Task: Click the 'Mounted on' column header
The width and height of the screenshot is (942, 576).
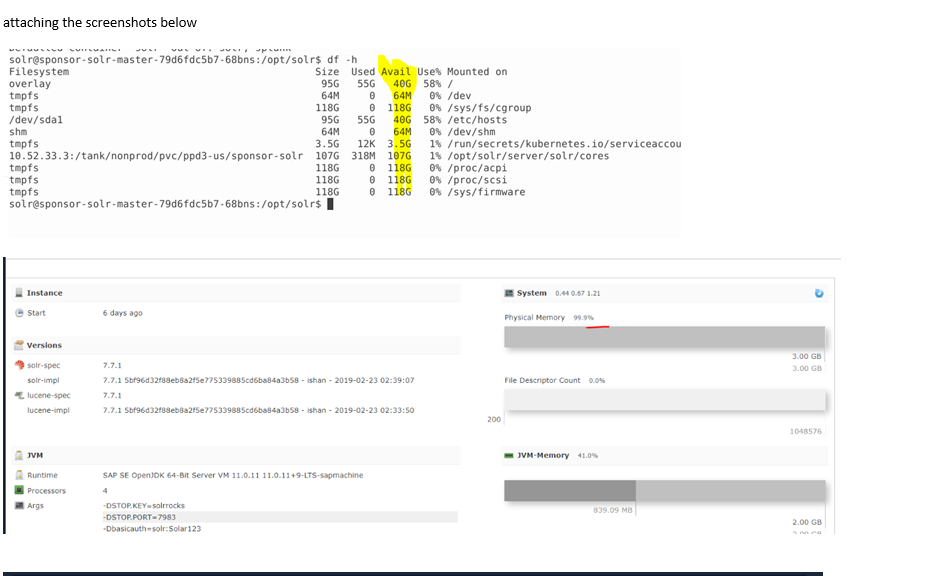Action: tap(477, 71)
